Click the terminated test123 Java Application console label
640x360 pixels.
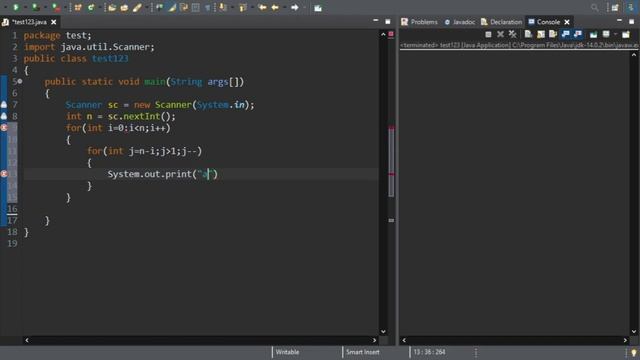tap(518, 45)
